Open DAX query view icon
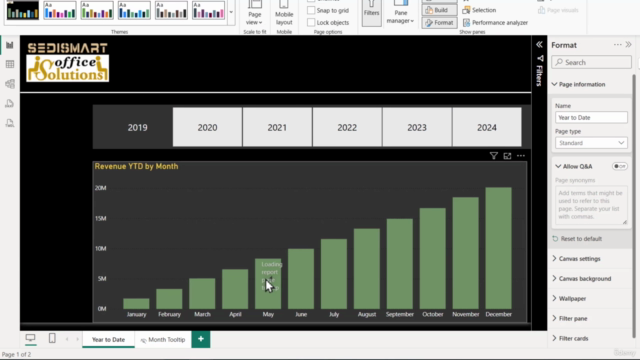This screenshot has width=640, height=360. point(10,103)
